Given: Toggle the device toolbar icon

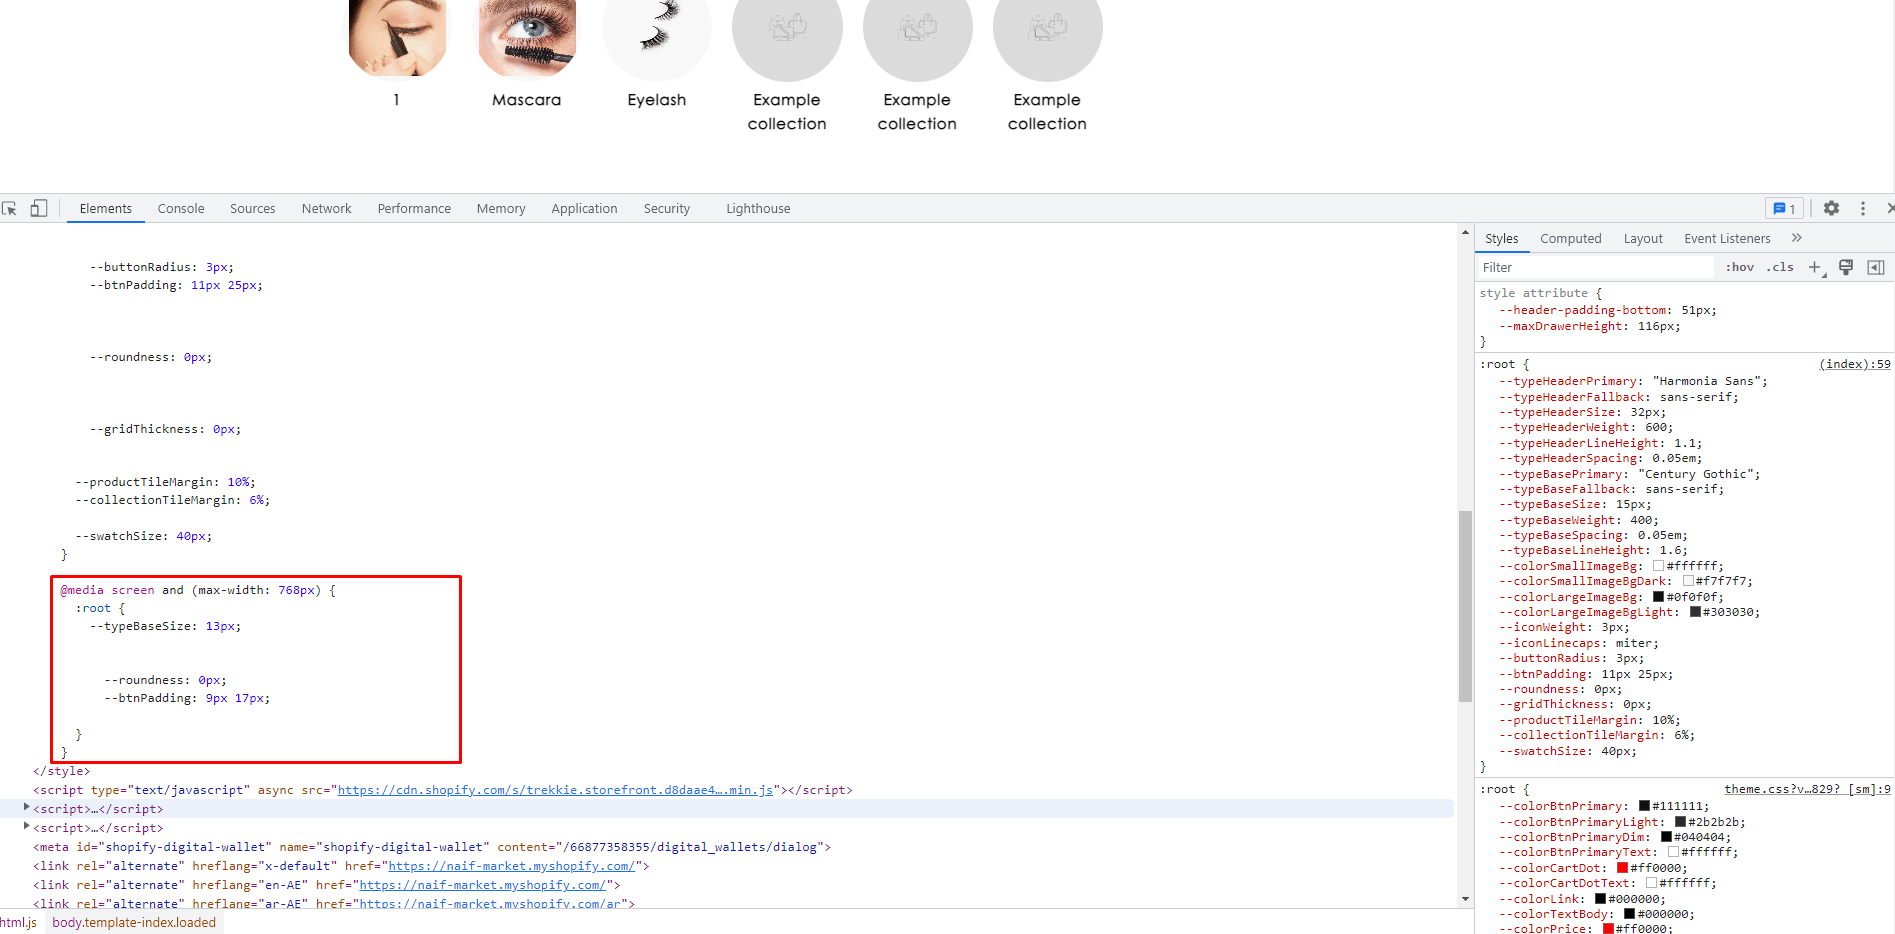Looking at the screenshot, I should pyautogui.click(x=39, y=208).
